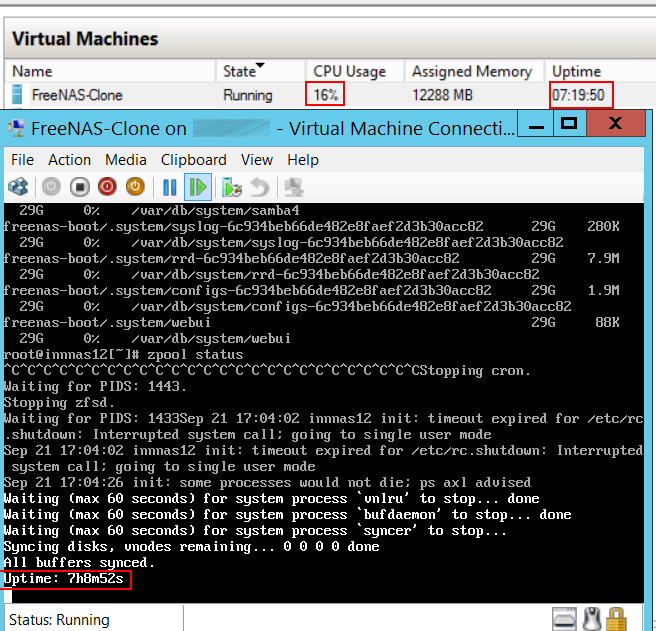Image resolution: width=656 pixels, height=631 pixels.
Task: Sort by the State column header
Action: [x=261, y=71]
